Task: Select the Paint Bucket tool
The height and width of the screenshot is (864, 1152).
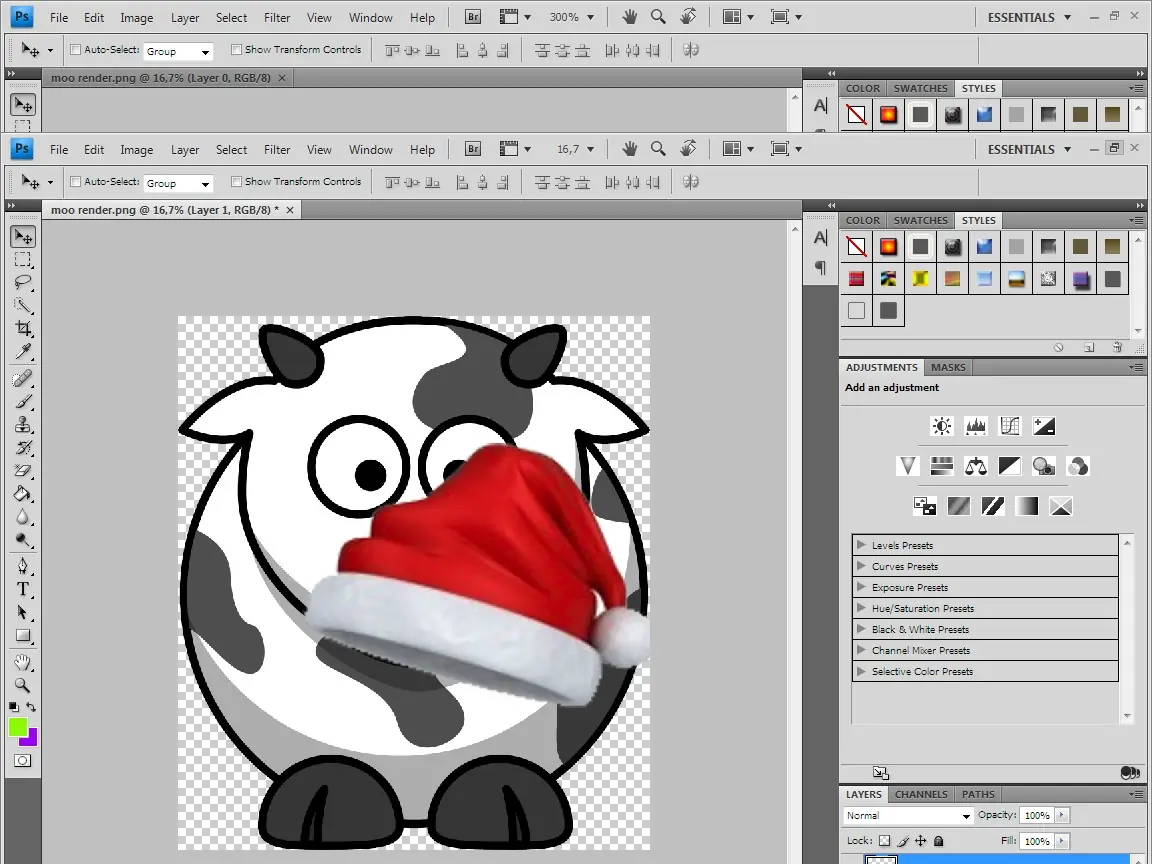Action: click(23, 494)
